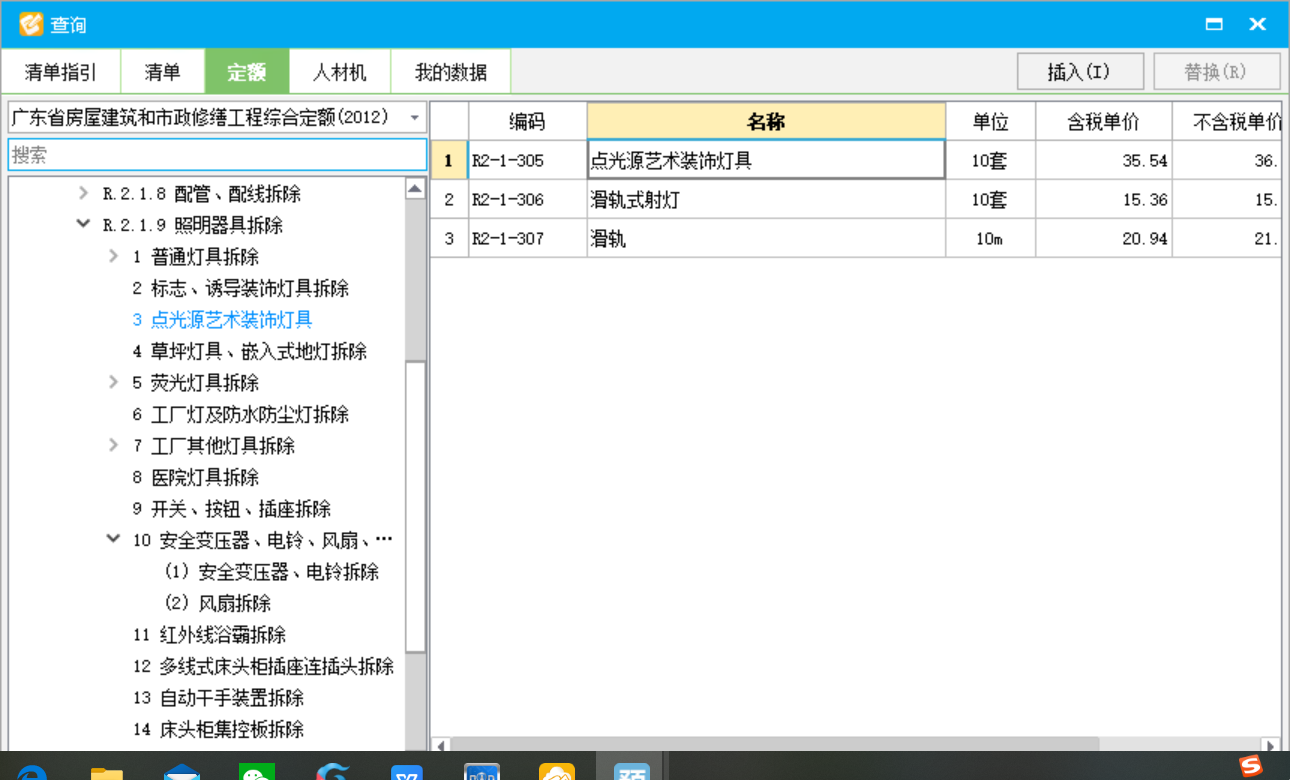Click the table horizontal scrollbar thumb
The image size is (1290, 780).
(x=774, y=745)
